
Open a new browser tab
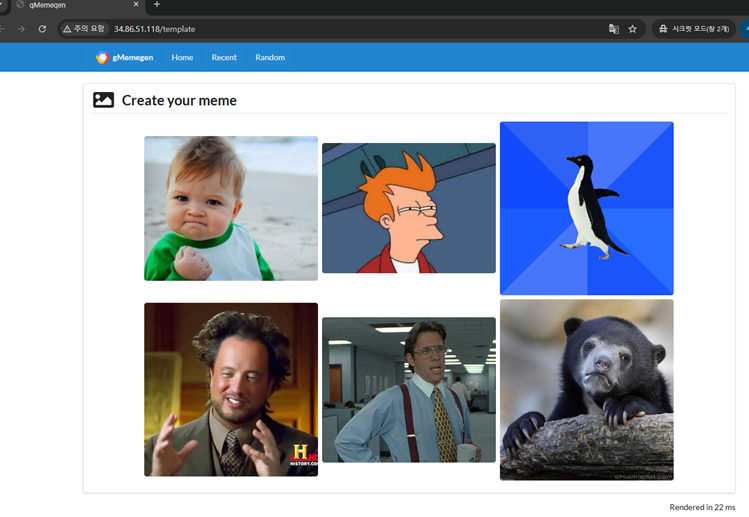point(157,5)
